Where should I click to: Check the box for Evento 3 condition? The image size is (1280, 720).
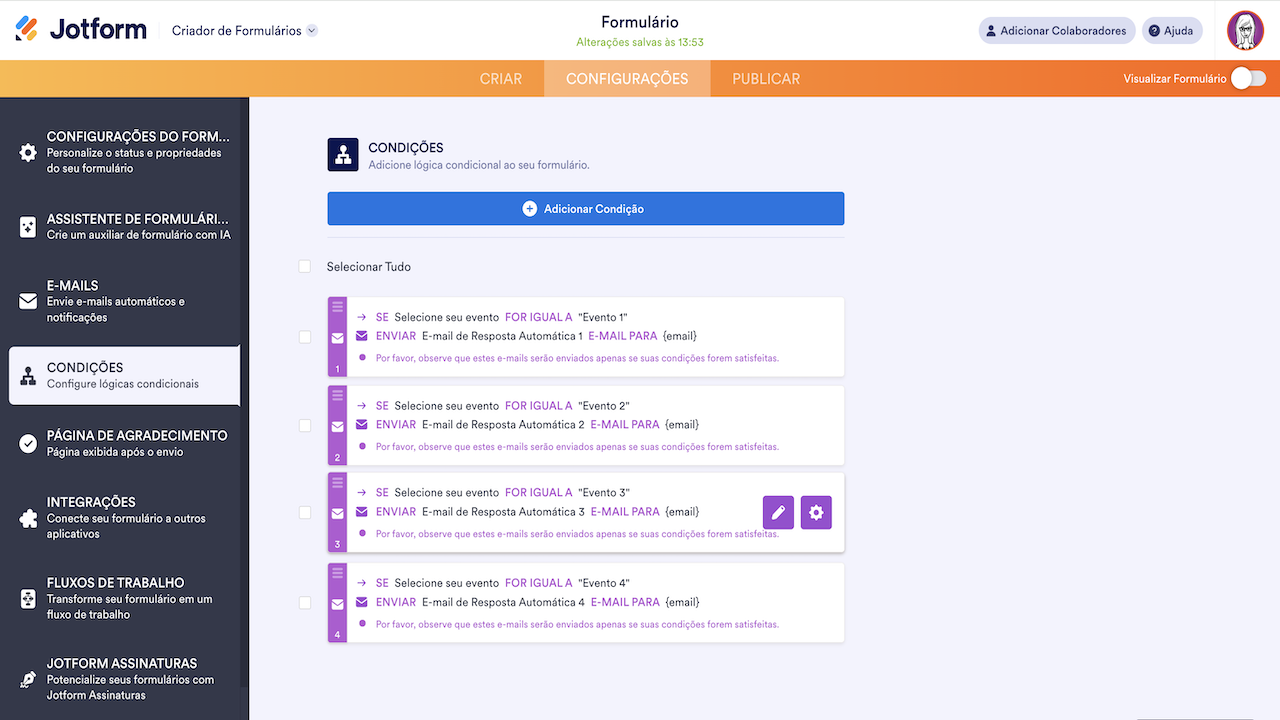[305, 513]
